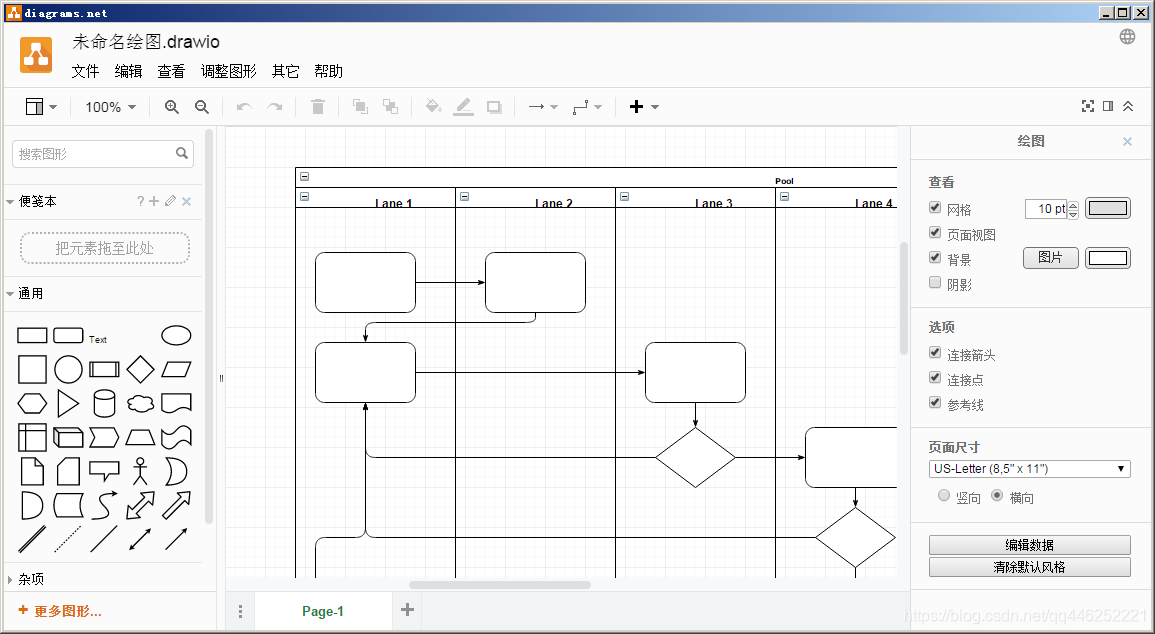Pick the actor stick figure shape
The width and height of the screenshot is (1155, 634).
141,470
